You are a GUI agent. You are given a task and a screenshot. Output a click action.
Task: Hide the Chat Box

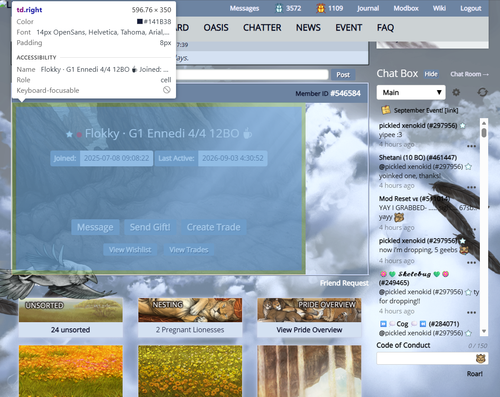click(431, 74)
